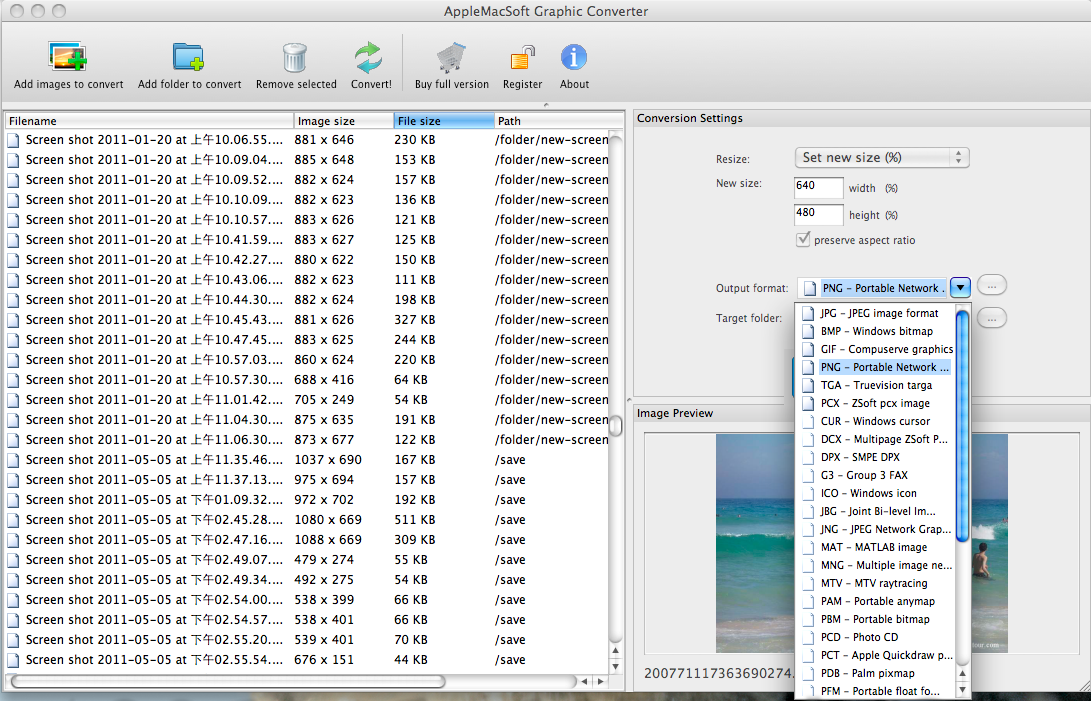Select PFM - Portable float format
1091x701 pixels.
tap(875, 692)
